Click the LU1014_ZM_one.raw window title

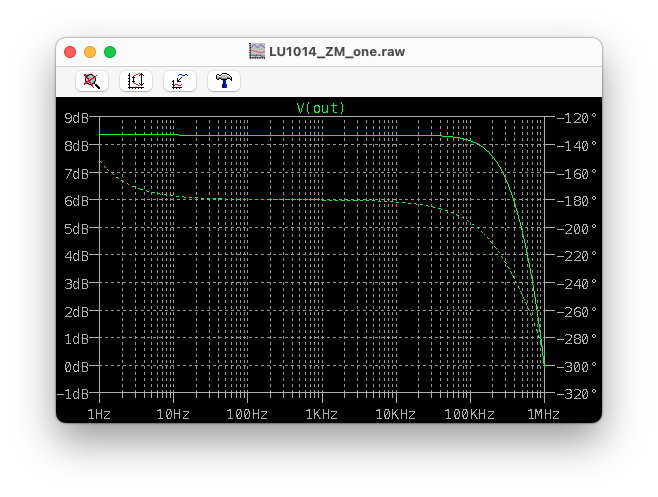pos(337,52)
